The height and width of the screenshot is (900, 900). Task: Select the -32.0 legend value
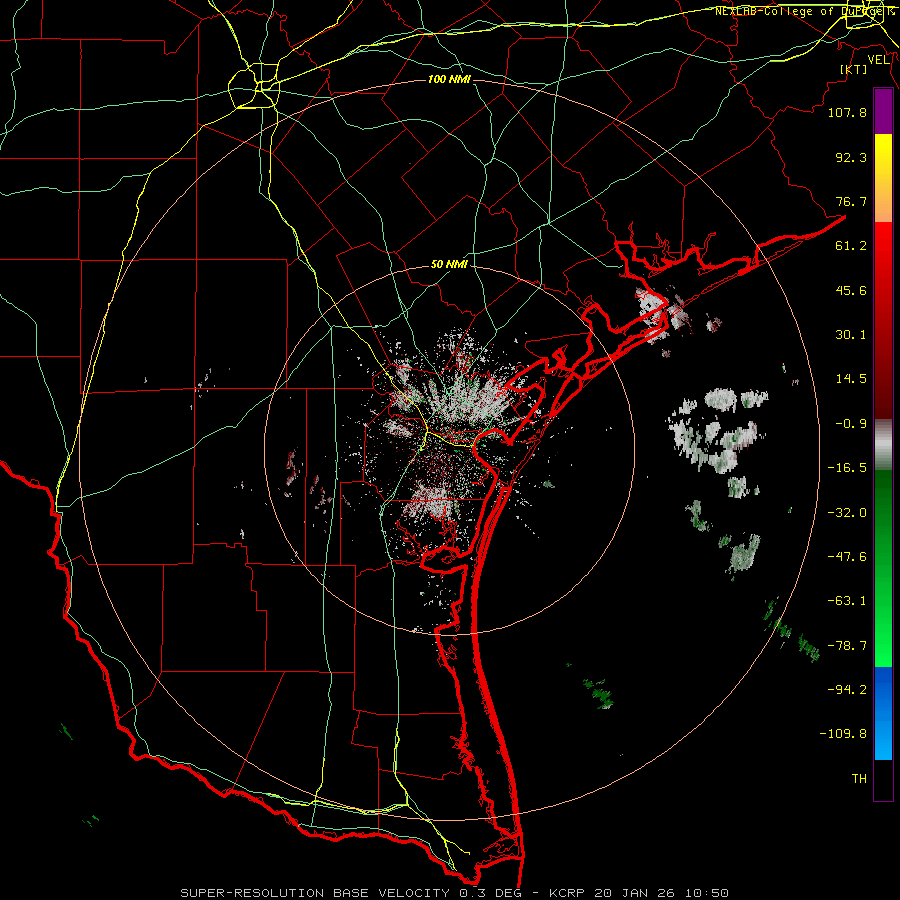coord(847,513)
